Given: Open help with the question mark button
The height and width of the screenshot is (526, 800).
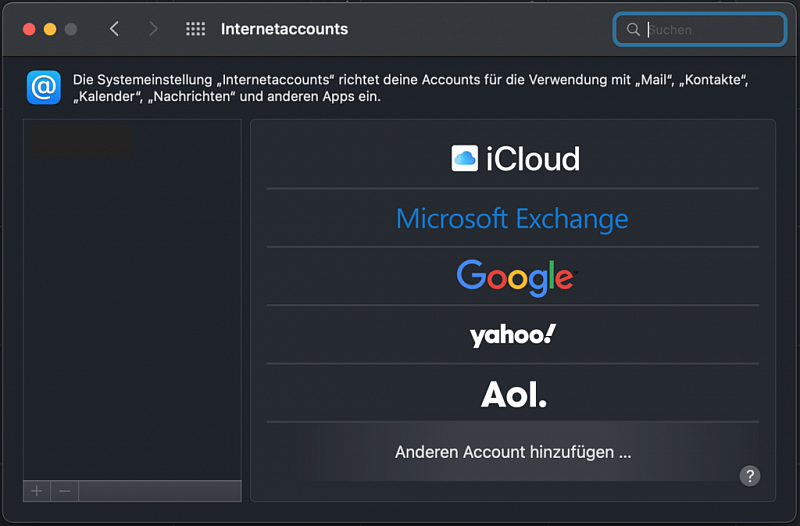Looking at the screenshot, I should pos(749,476).
